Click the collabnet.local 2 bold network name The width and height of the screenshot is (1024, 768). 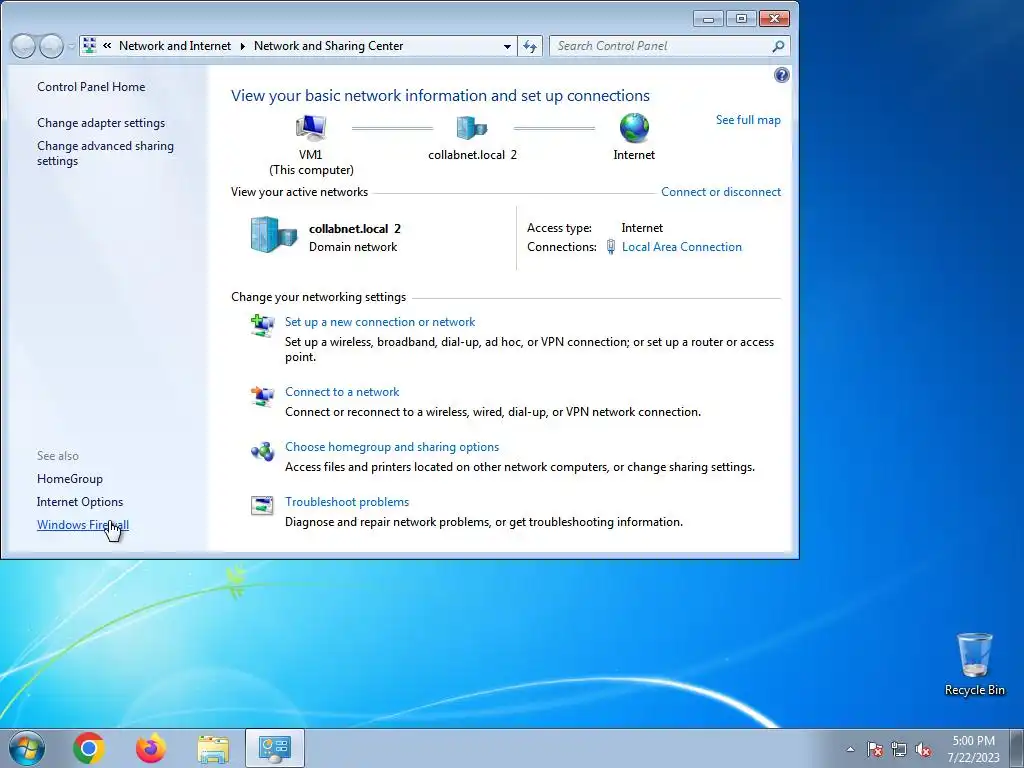(355, 229)
